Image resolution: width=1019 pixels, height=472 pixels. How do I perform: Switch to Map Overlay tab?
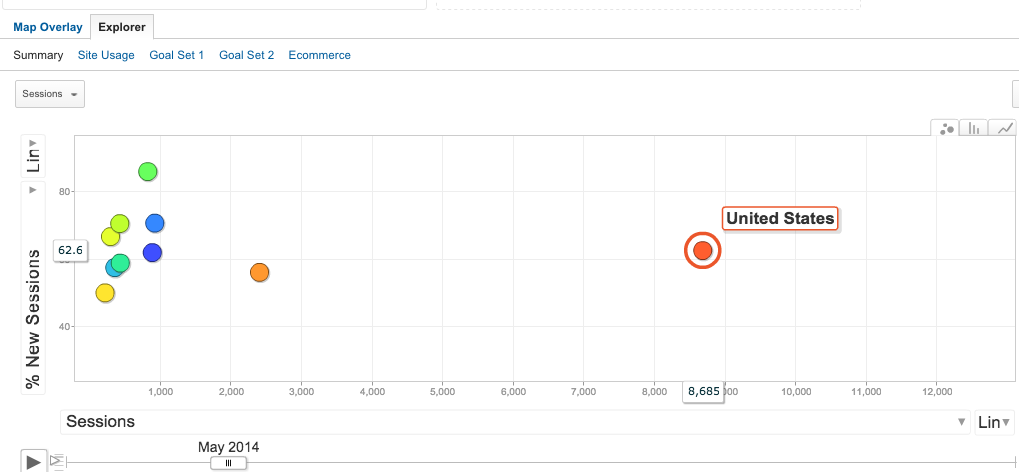point(47,27)
